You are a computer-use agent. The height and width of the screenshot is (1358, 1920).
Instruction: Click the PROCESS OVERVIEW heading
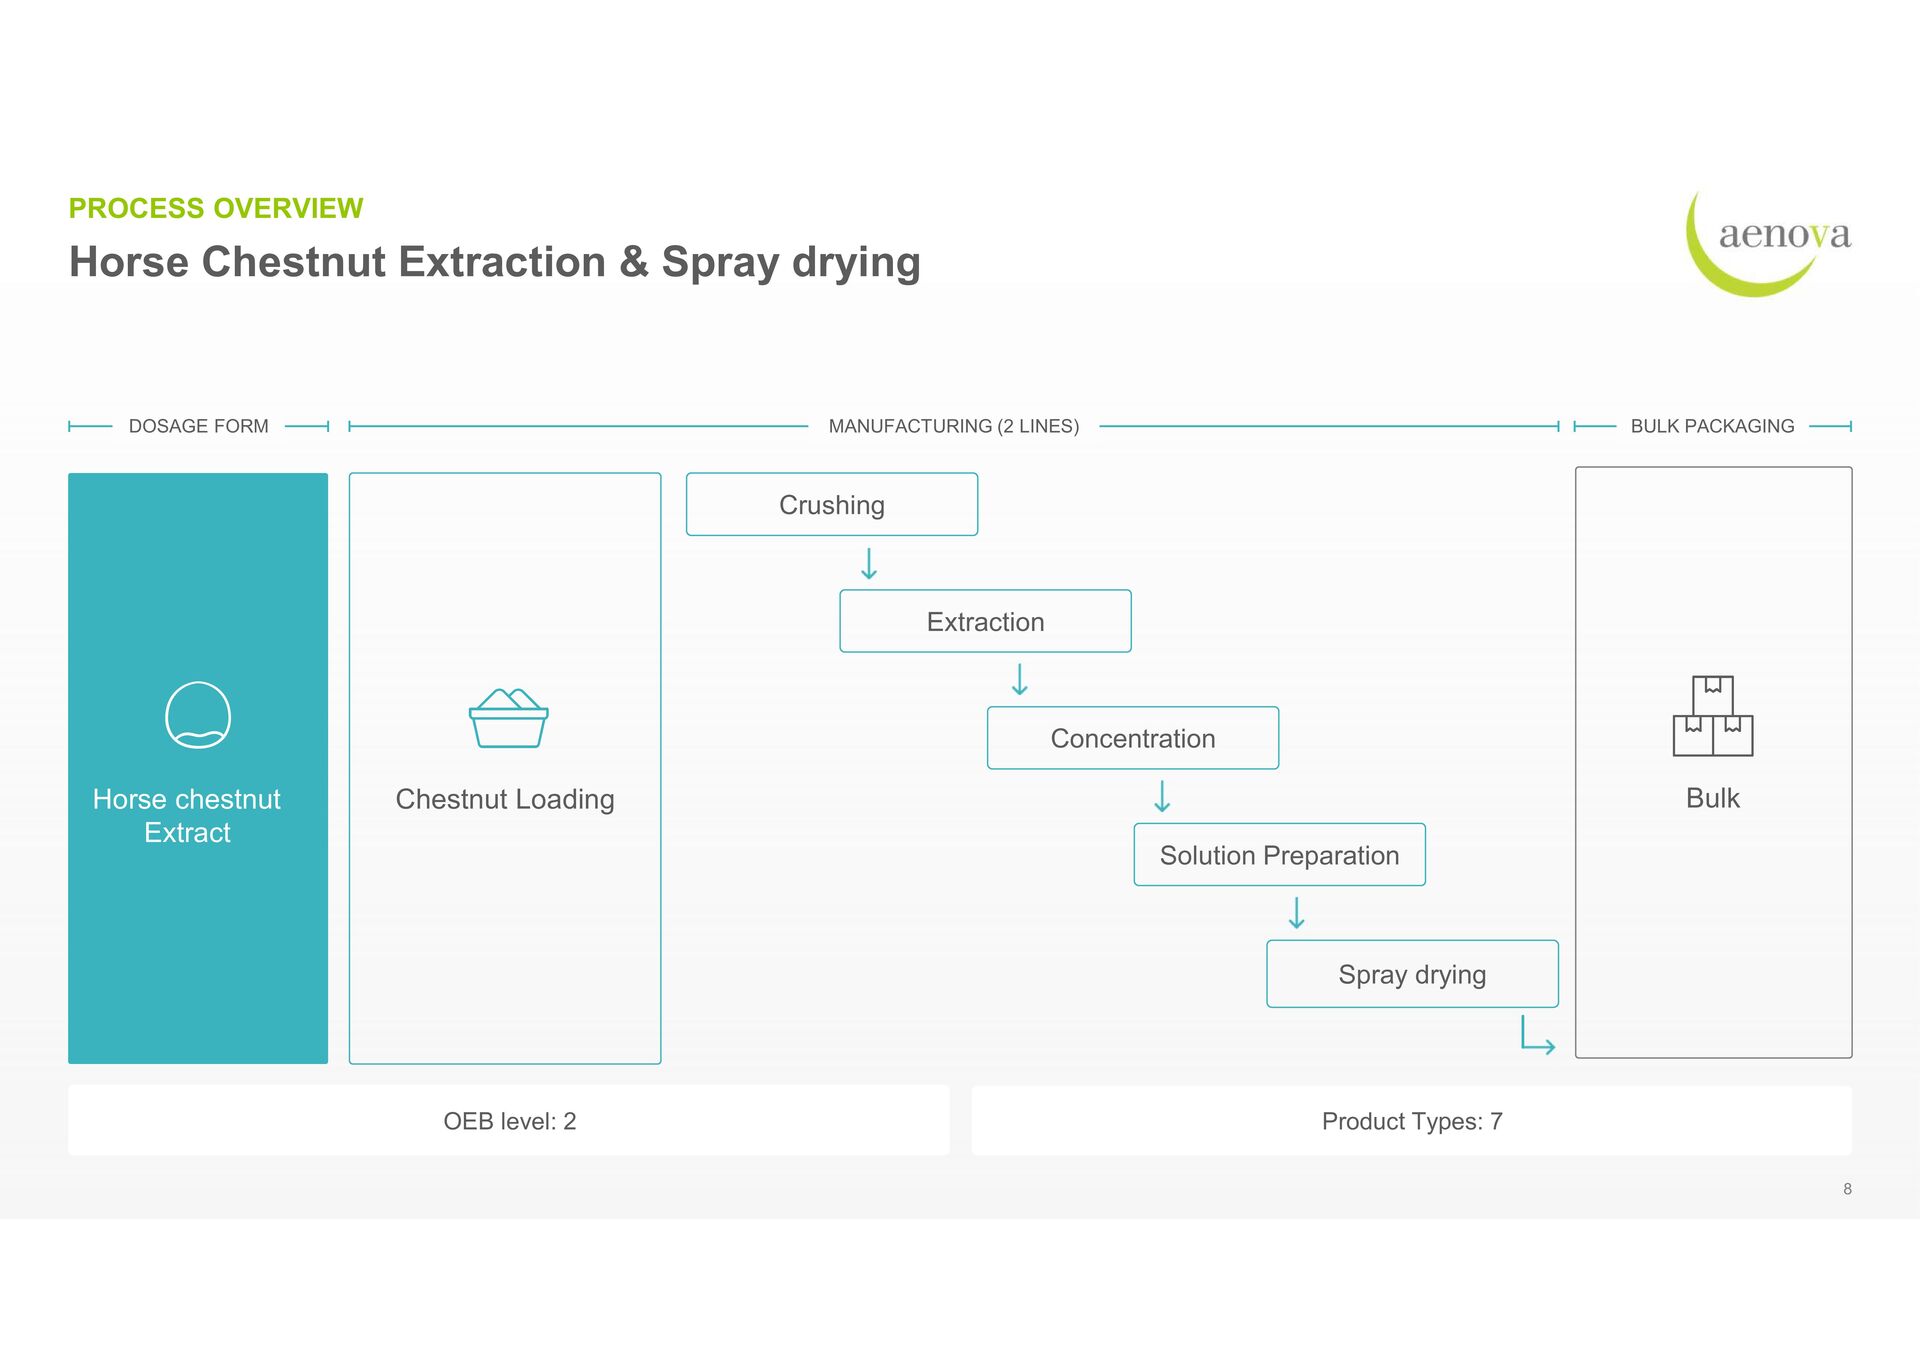216,208
